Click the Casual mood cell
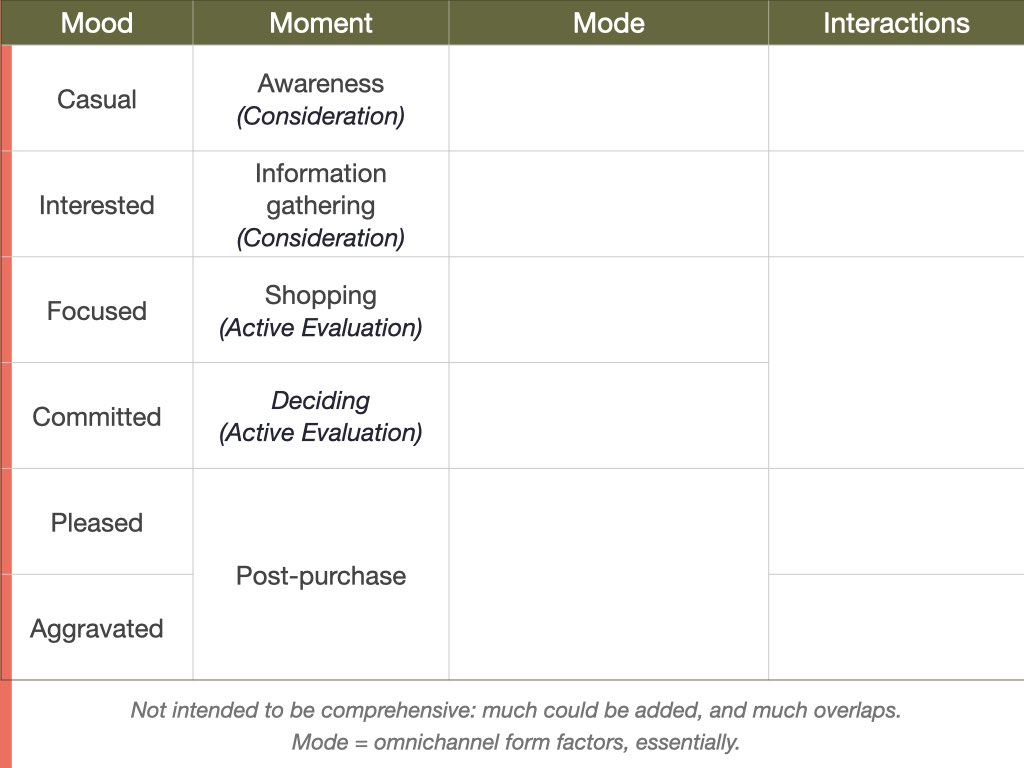Screen dimensions: 1024x768 coord(97,99)
